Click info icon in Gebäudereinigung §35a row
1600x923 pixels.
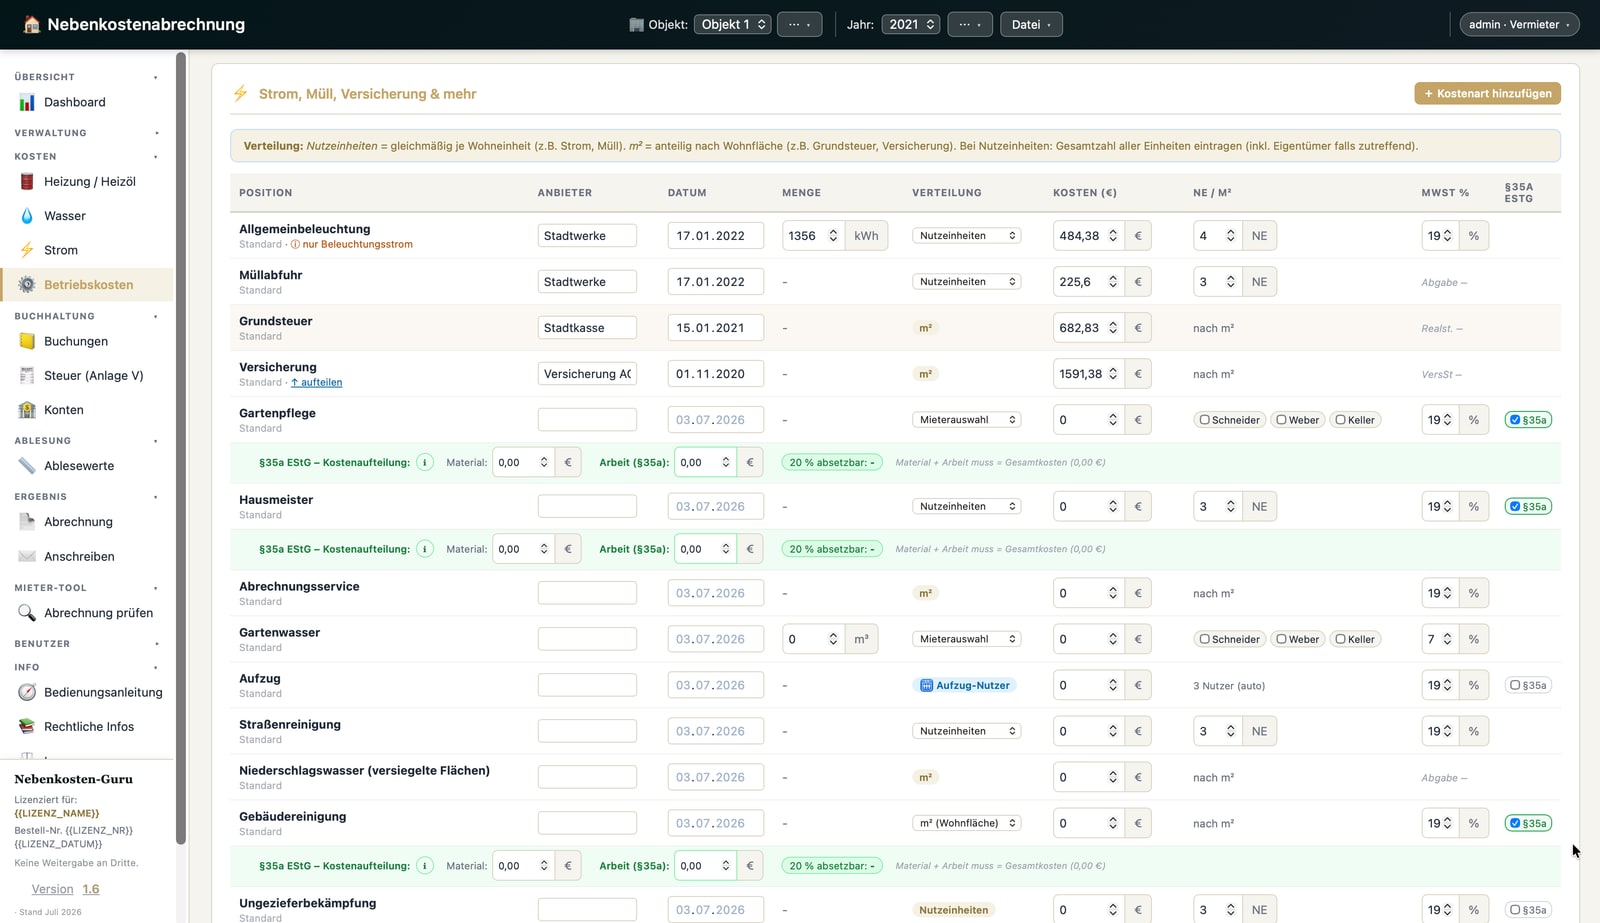pos(425,866)
